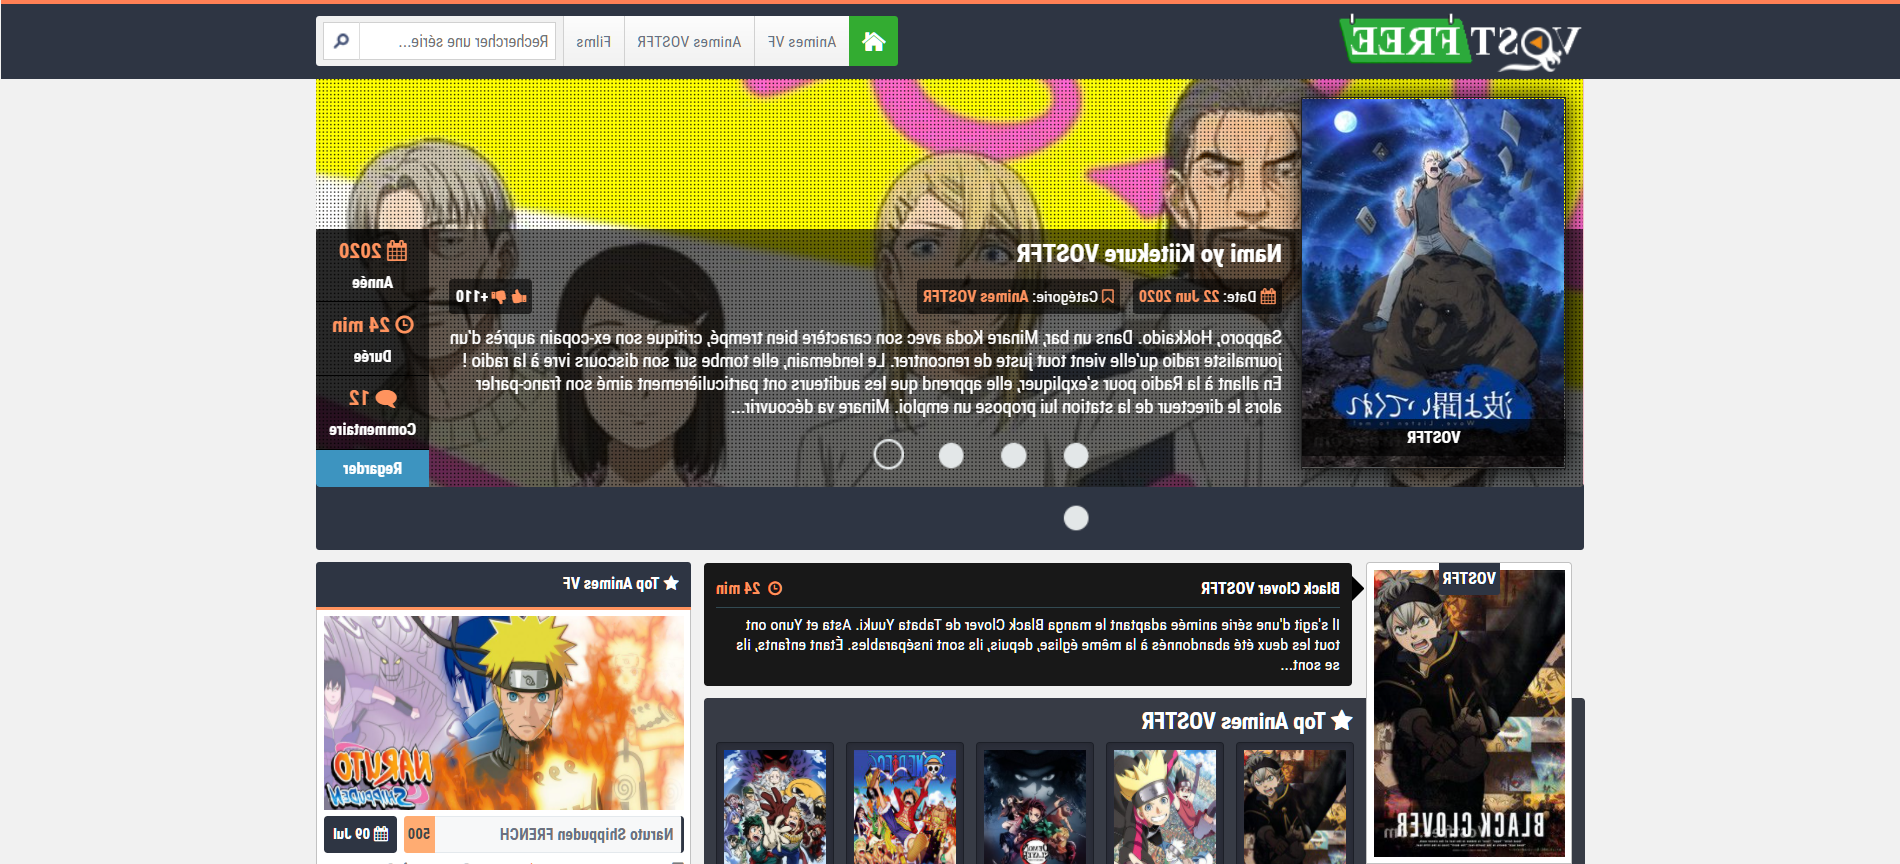Click the green home icon

pos(873,41)
